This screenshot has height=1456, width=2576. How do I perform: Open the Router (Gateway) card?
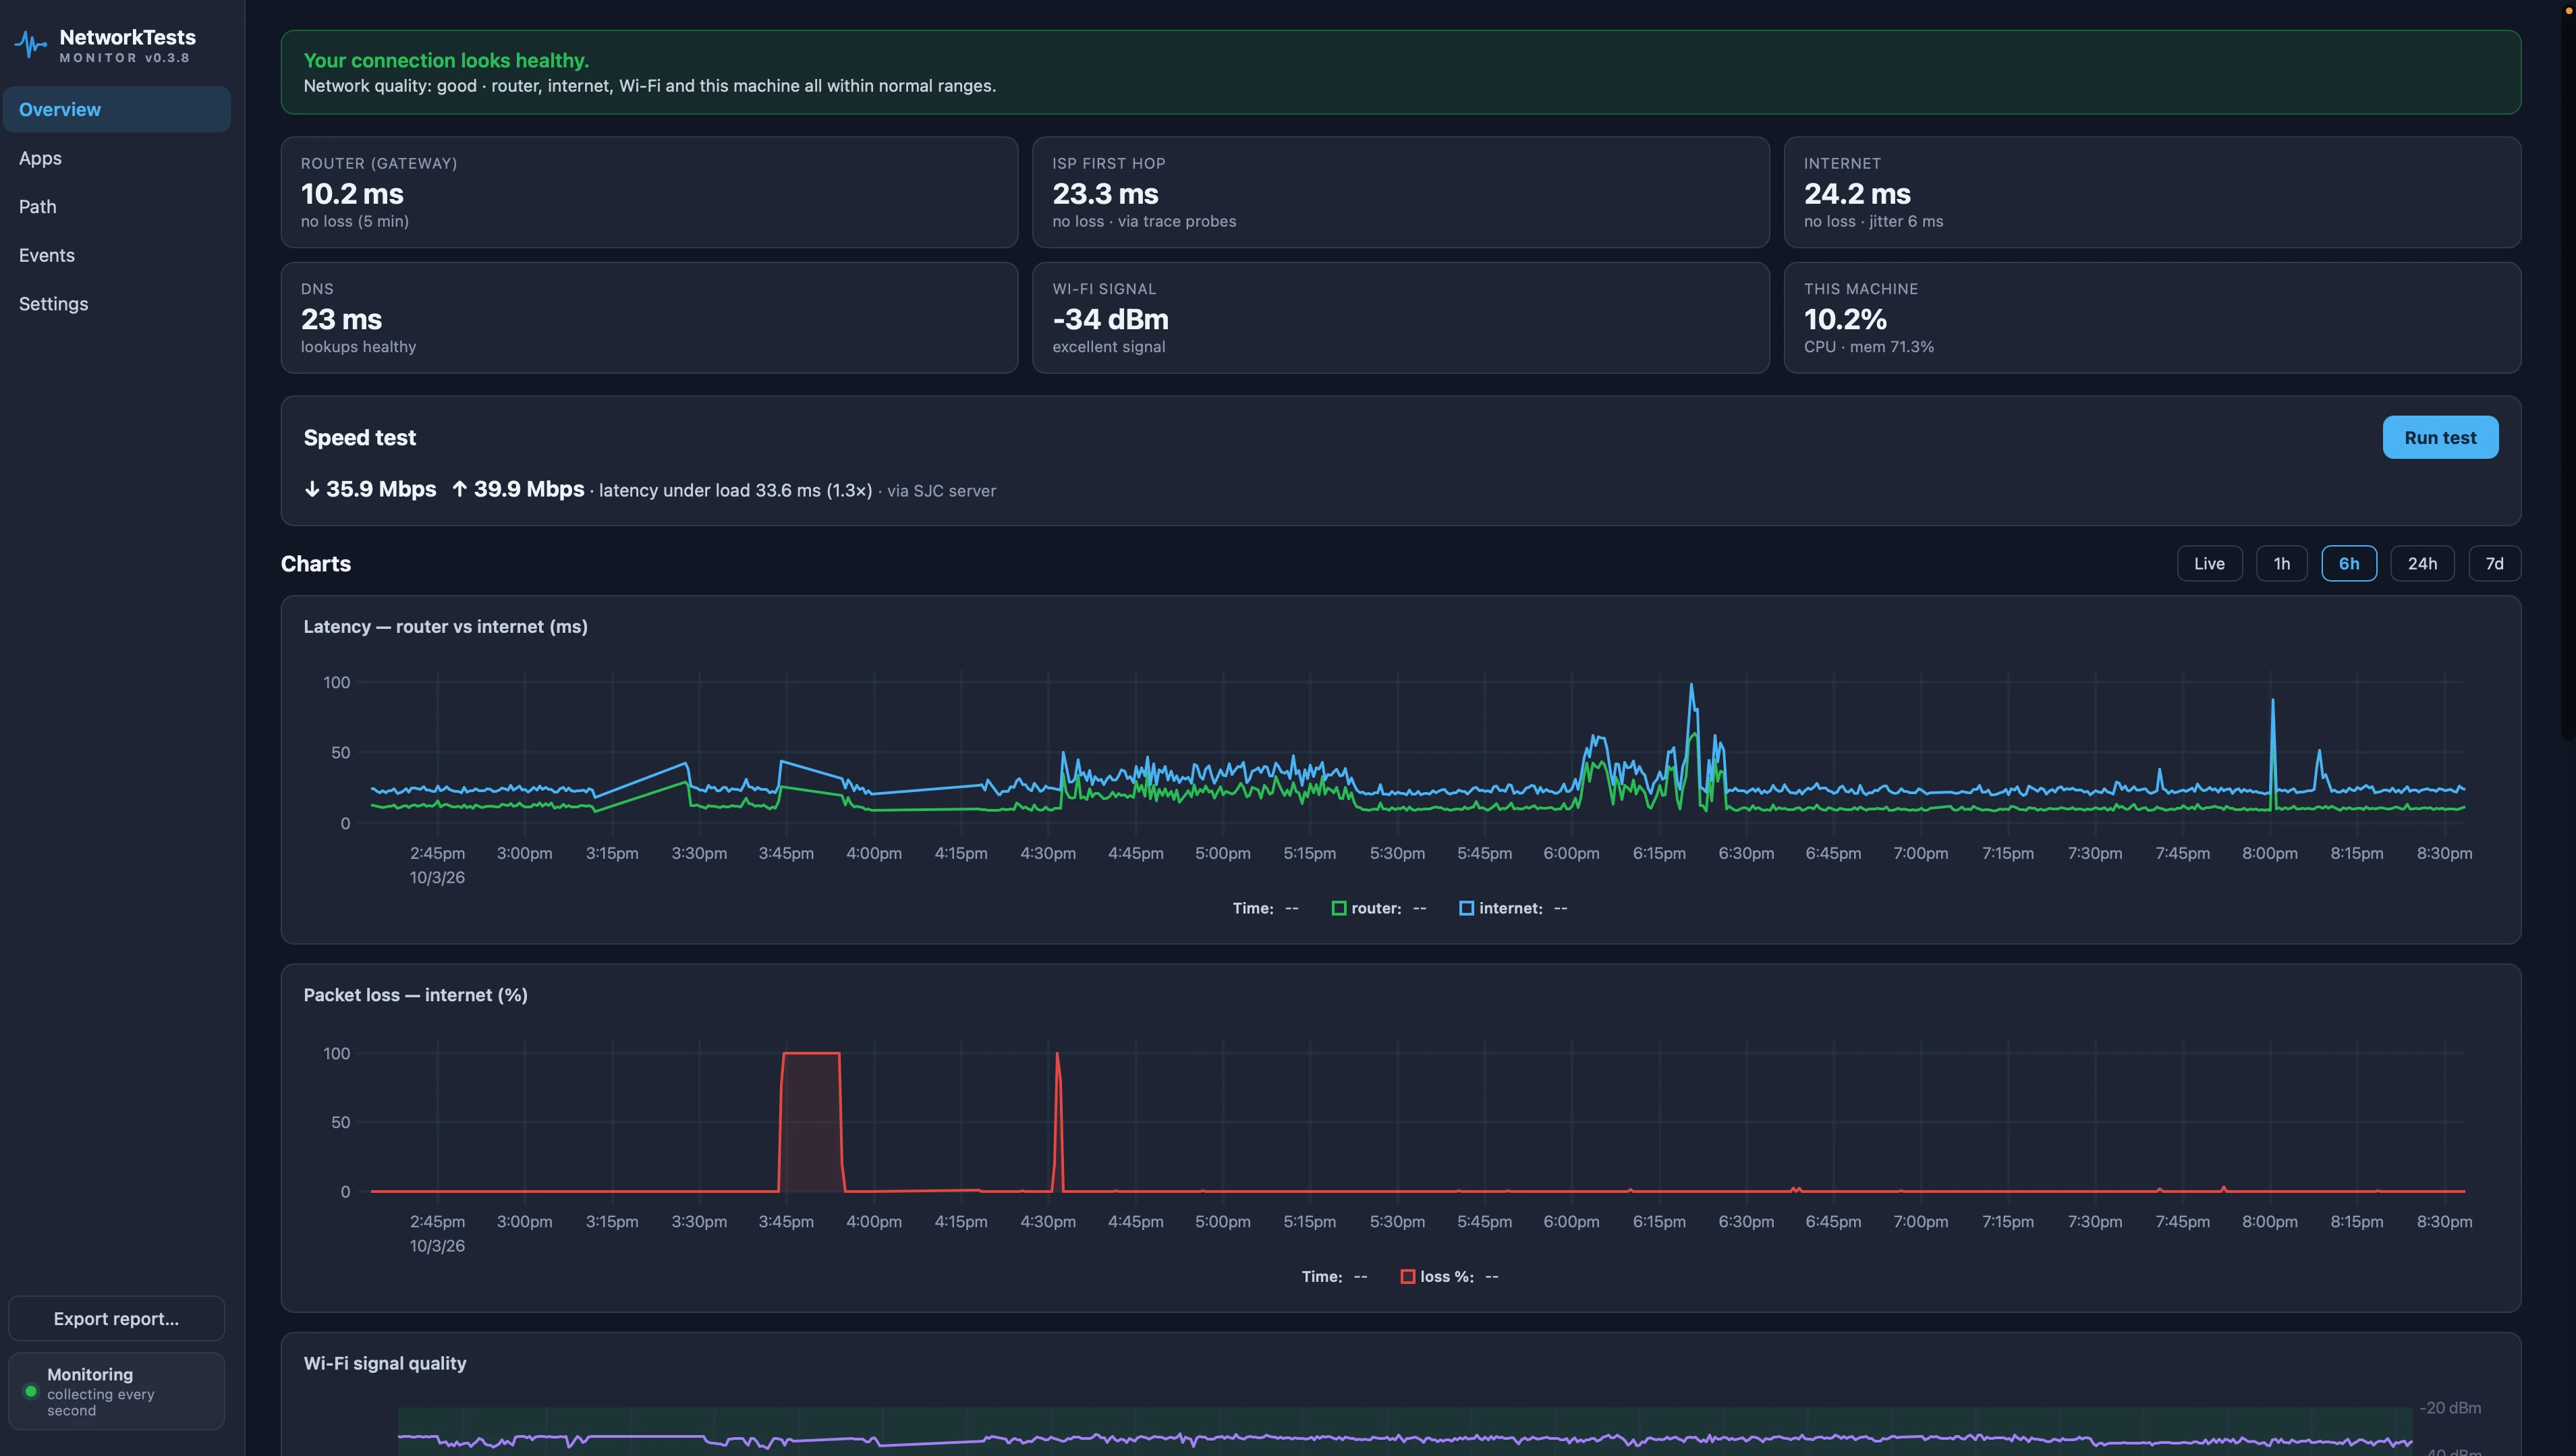pyautogui.click(x=649, y=192)
